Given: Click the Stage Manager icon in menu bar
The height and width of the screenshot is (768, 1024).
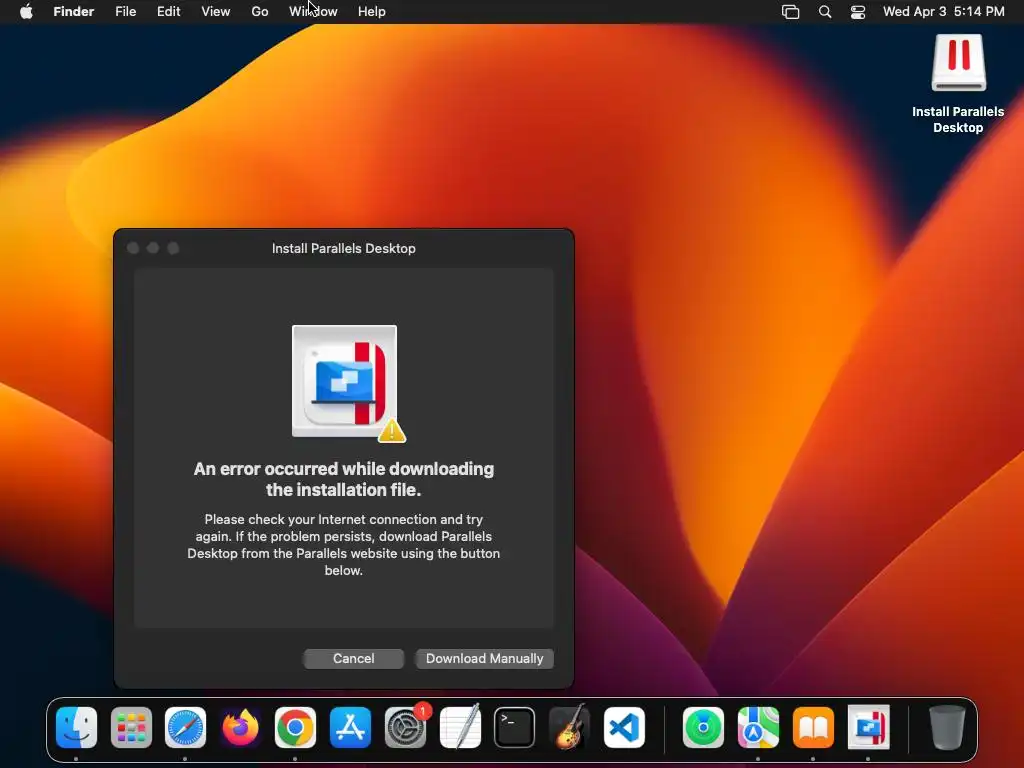Looking at the screenshot, I should [790, 12].
